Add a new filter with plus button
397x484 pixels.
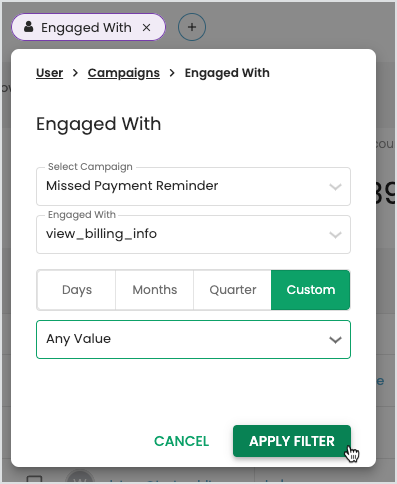click(x=192, y=27)
